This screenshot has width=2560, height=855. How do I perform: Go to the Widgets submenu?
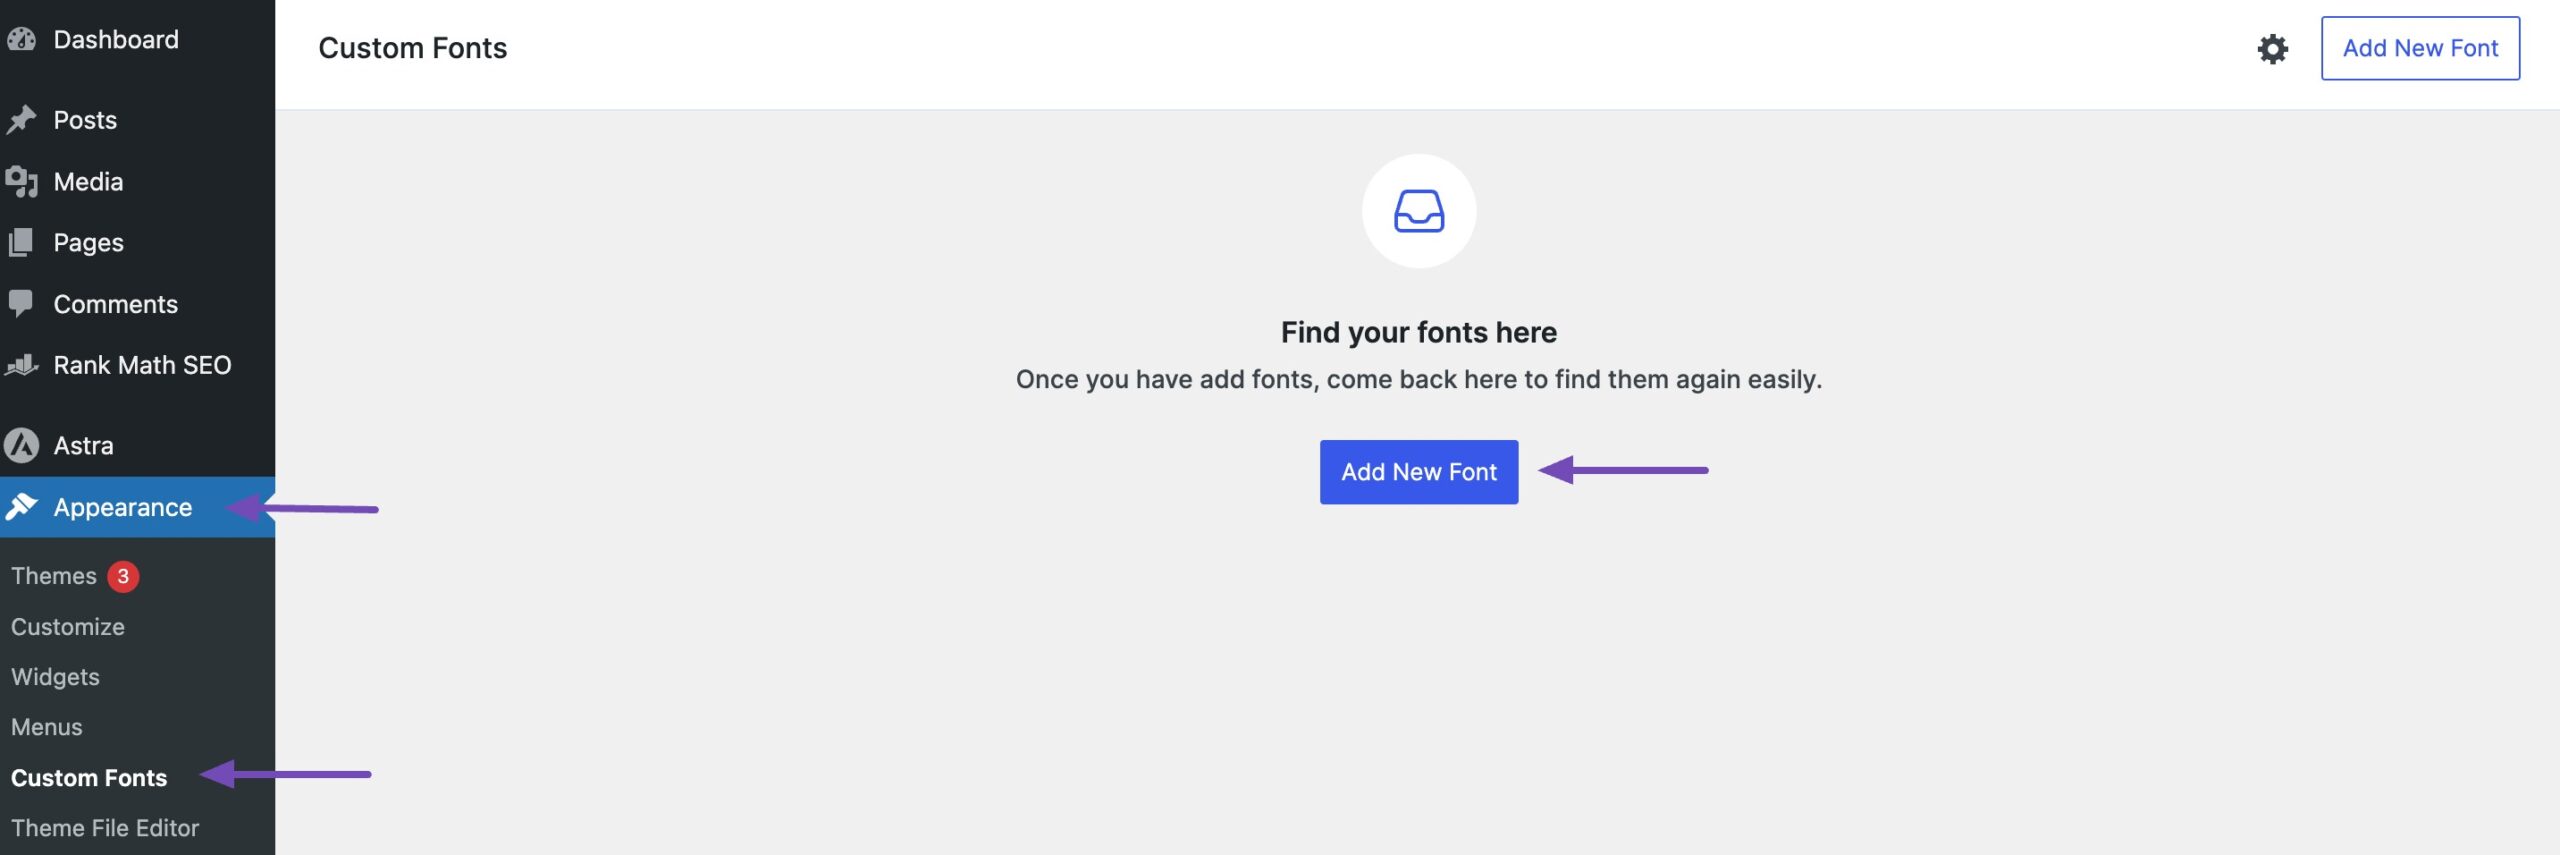point(55,677)
